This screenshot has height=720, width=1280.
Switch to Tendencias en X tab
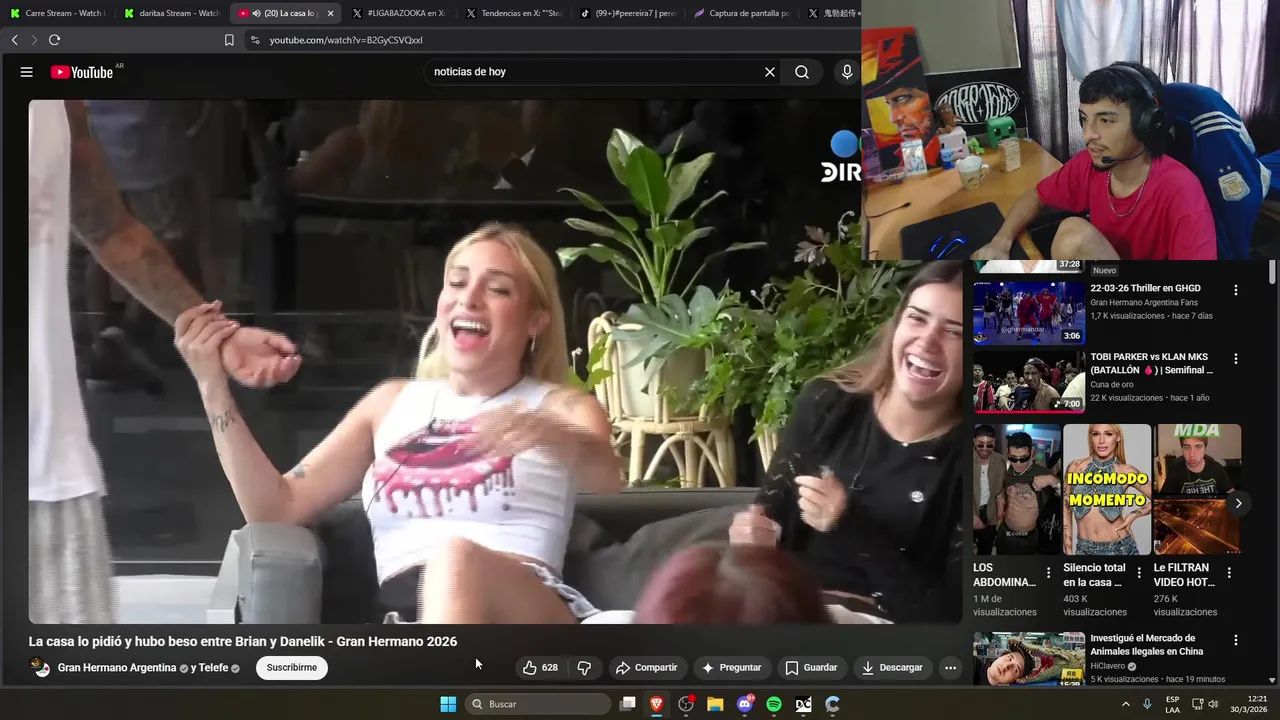[514, 13]
